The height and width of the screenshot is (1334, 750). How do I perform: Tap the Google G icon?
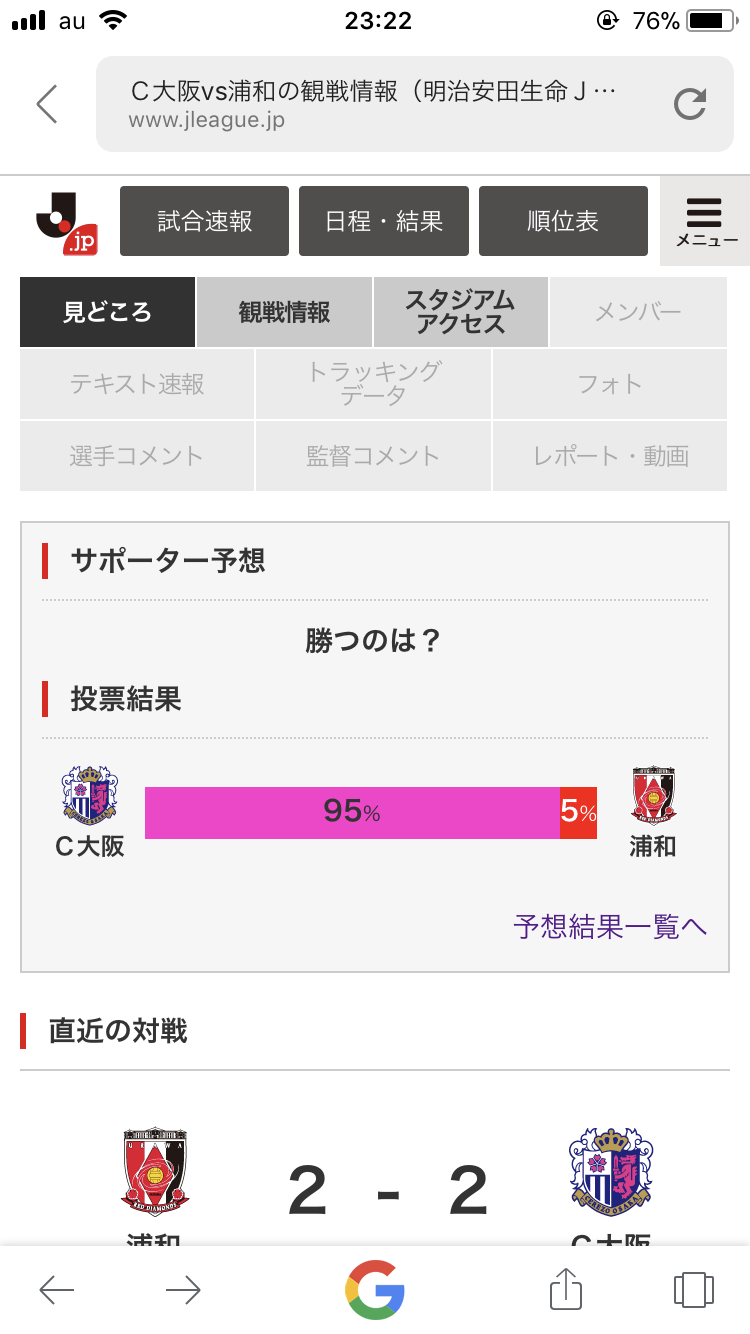pyautogui.click(x=375, y=1289)
